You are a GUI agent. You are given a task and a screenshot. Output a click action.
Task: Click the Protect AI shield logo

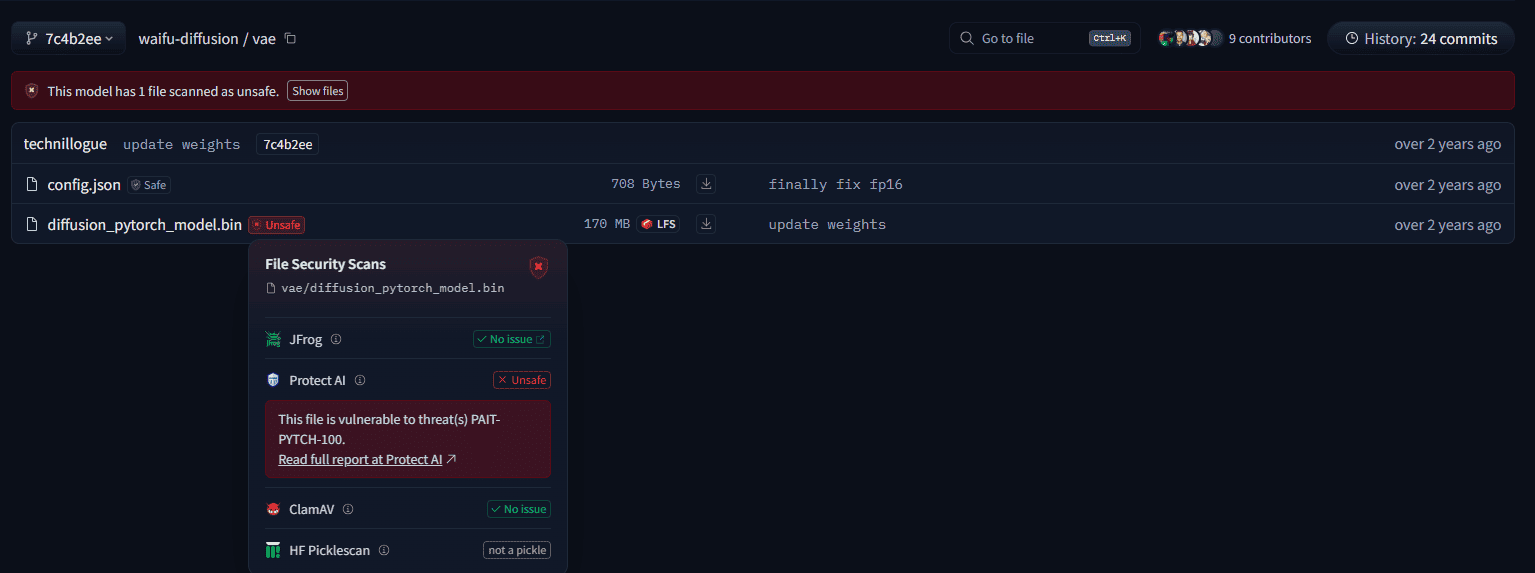tap(273, 380)
